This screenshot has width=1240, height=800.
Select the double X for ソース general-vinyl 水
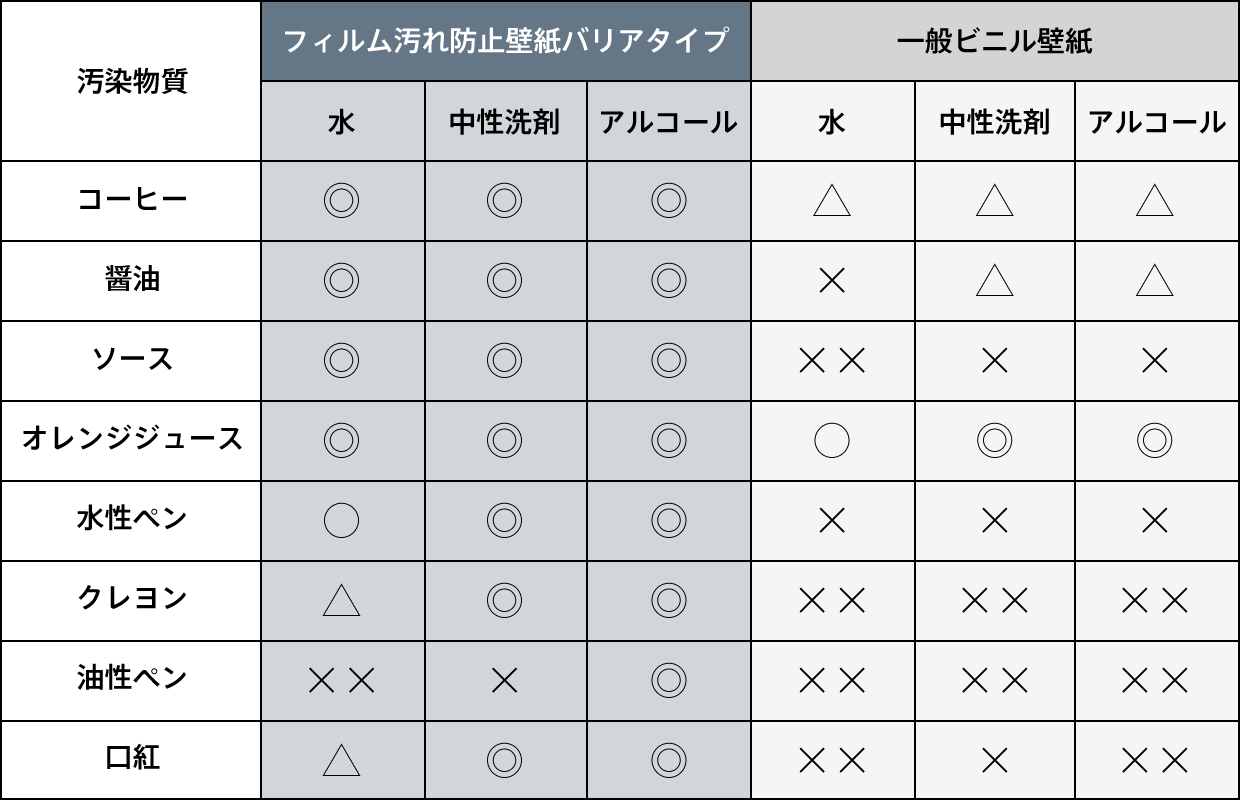832,360
